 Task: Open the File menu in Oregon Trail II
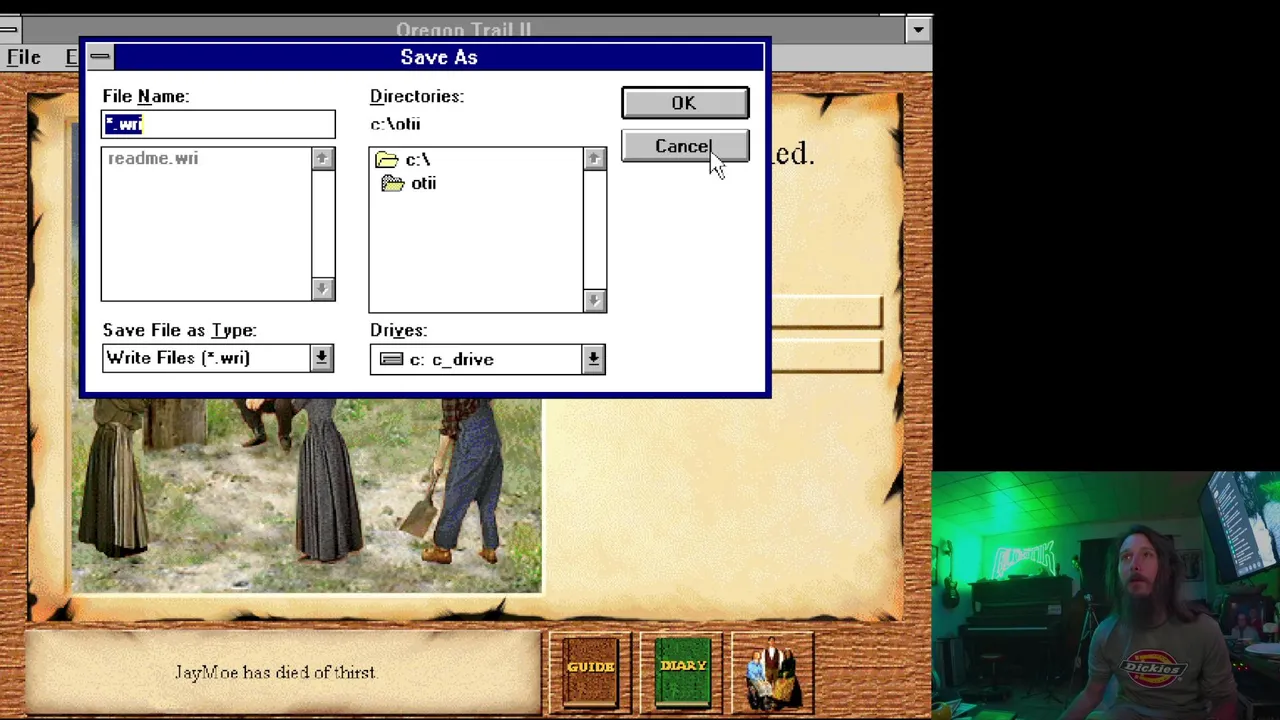(24, 57)
